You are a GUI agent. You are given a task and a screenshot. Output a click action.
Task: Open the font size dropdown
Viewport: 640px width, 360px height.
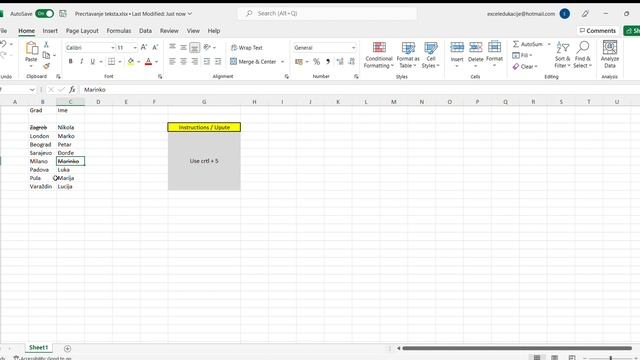[x=135, y=48]
